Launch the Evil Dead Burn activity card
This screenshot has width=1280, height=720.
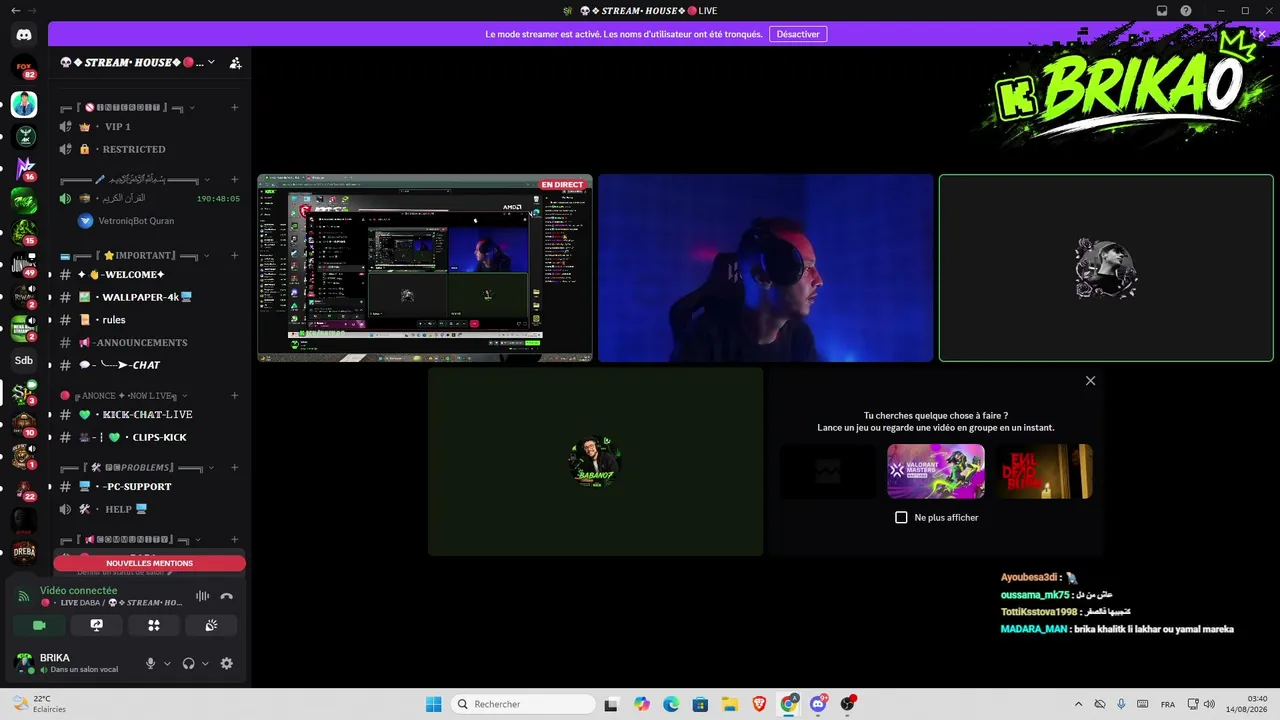tap(1044, 471)
